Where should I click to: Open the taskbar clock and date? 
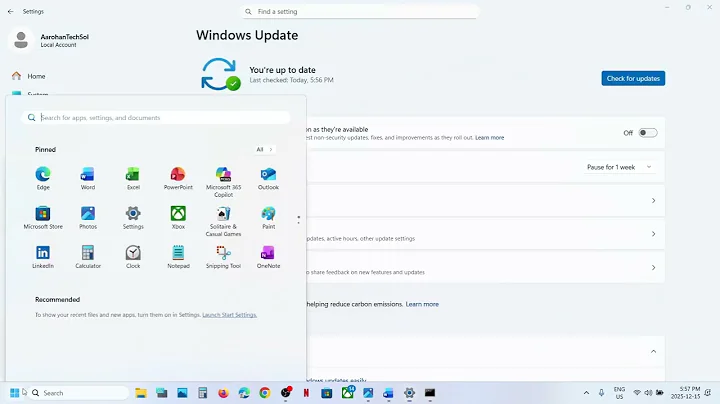pyautogui.click(x=686, y=393)
